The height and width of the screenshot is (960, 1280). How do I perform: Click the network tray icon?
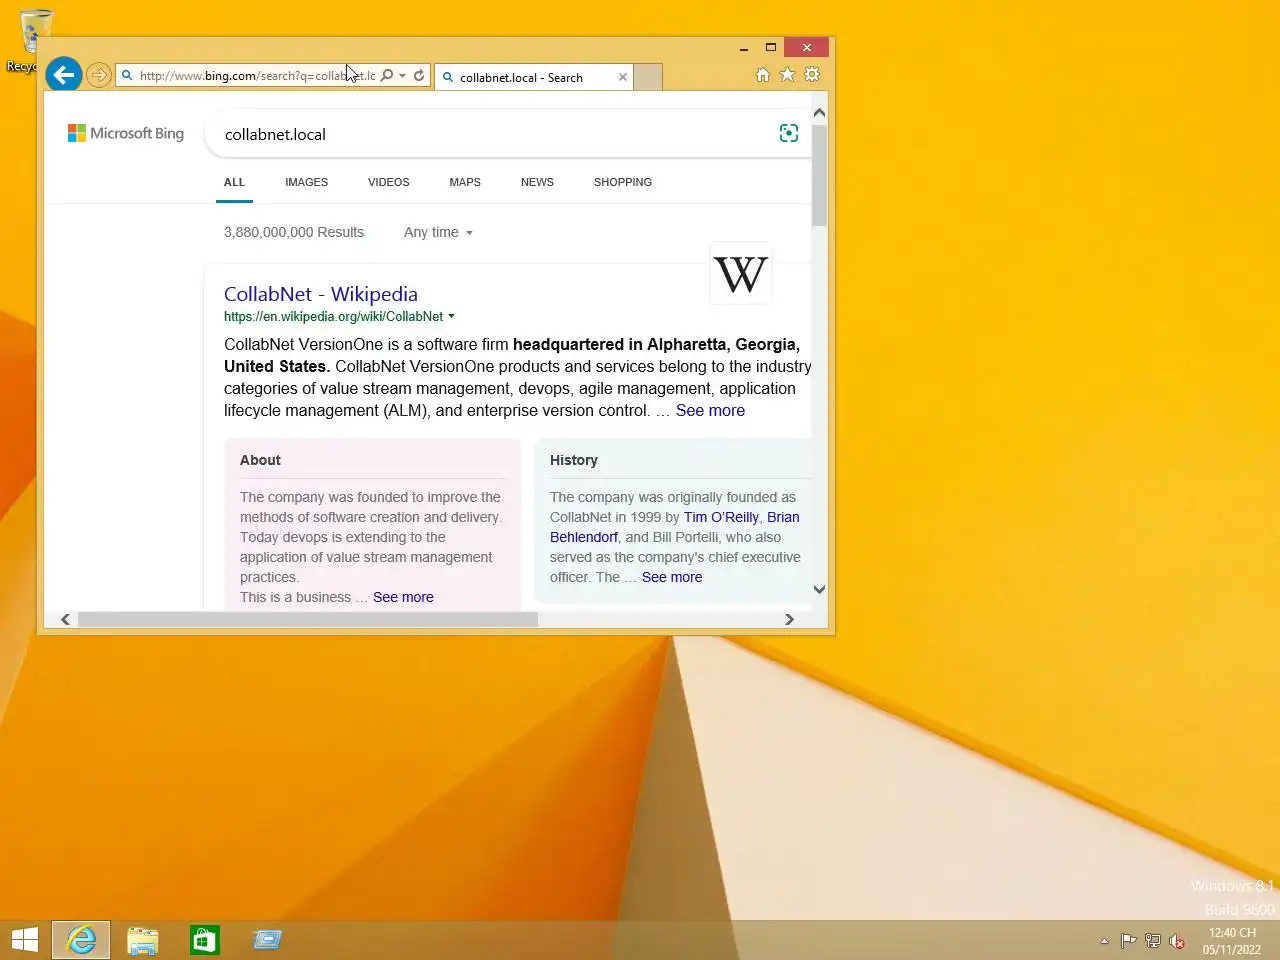click(x=1153, y=941)
